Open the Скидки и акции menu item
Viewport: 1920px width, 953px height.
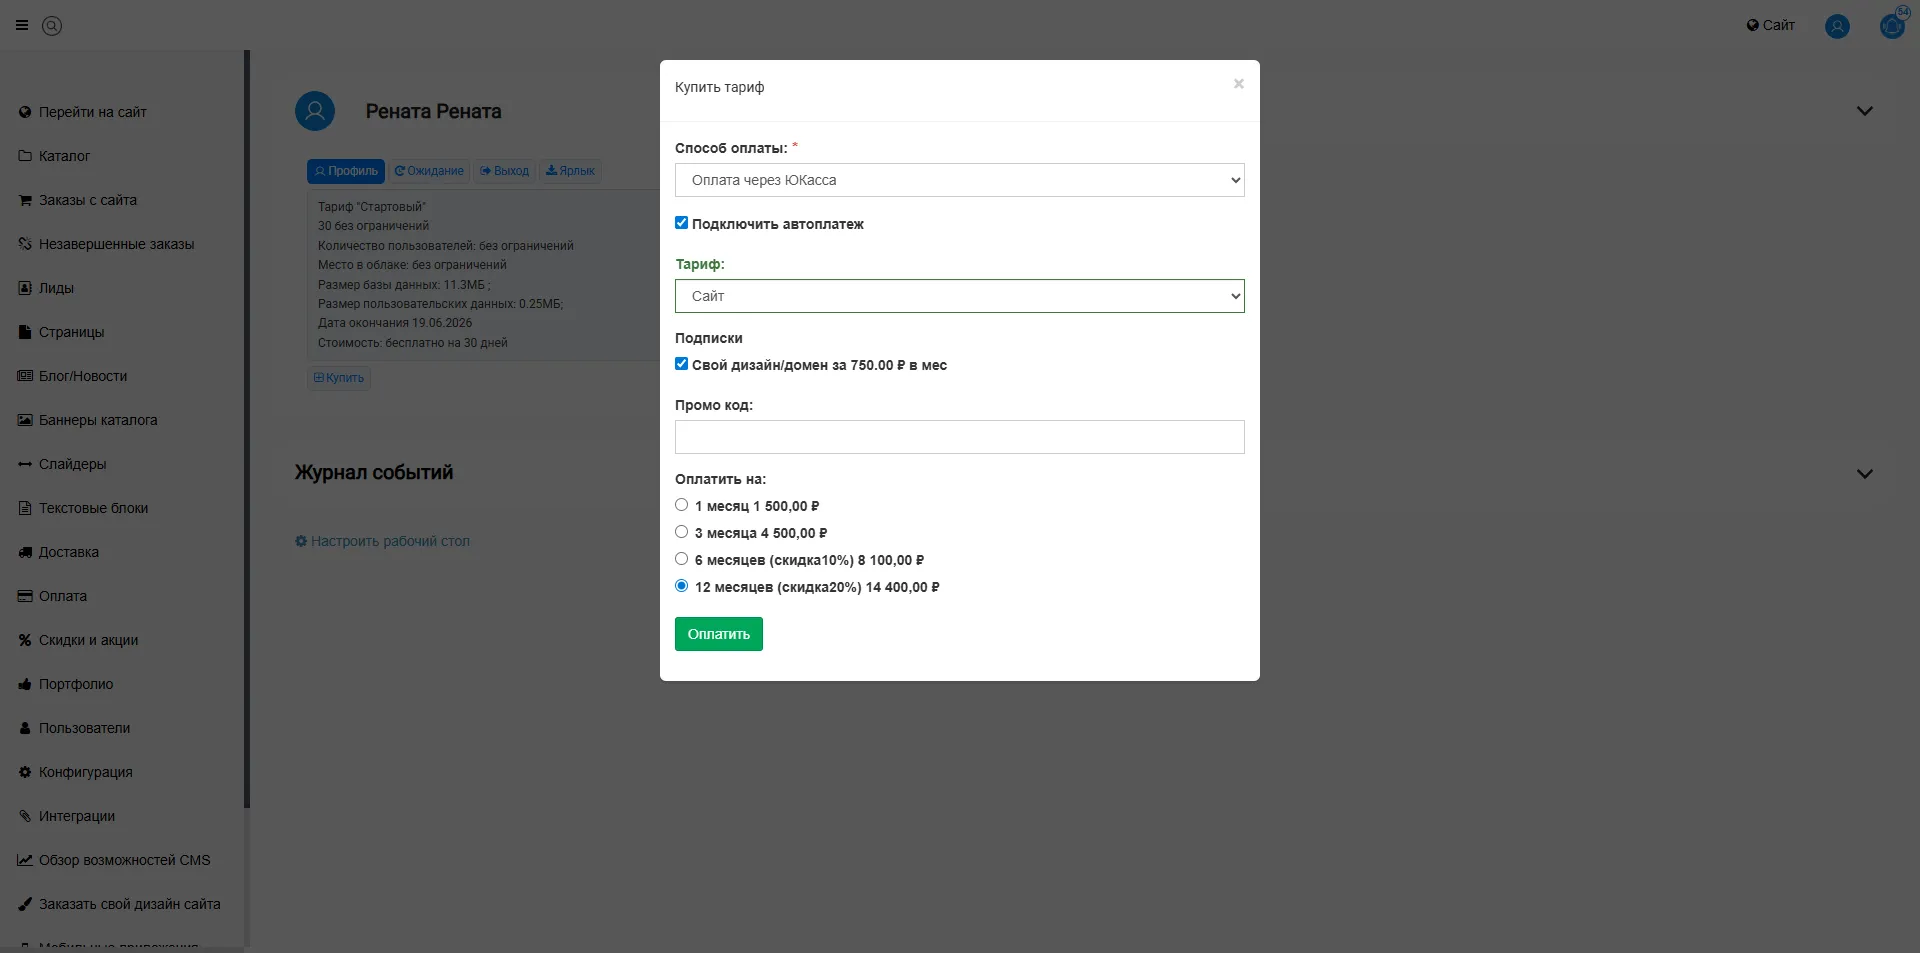click(x=88, y=640)
